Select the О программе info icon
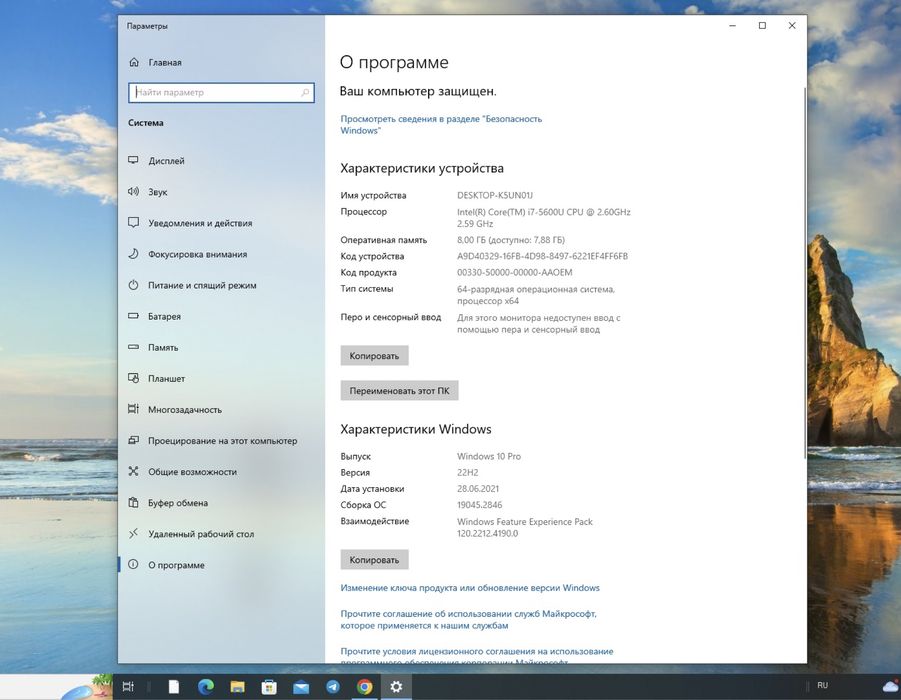 pos(133,564)
